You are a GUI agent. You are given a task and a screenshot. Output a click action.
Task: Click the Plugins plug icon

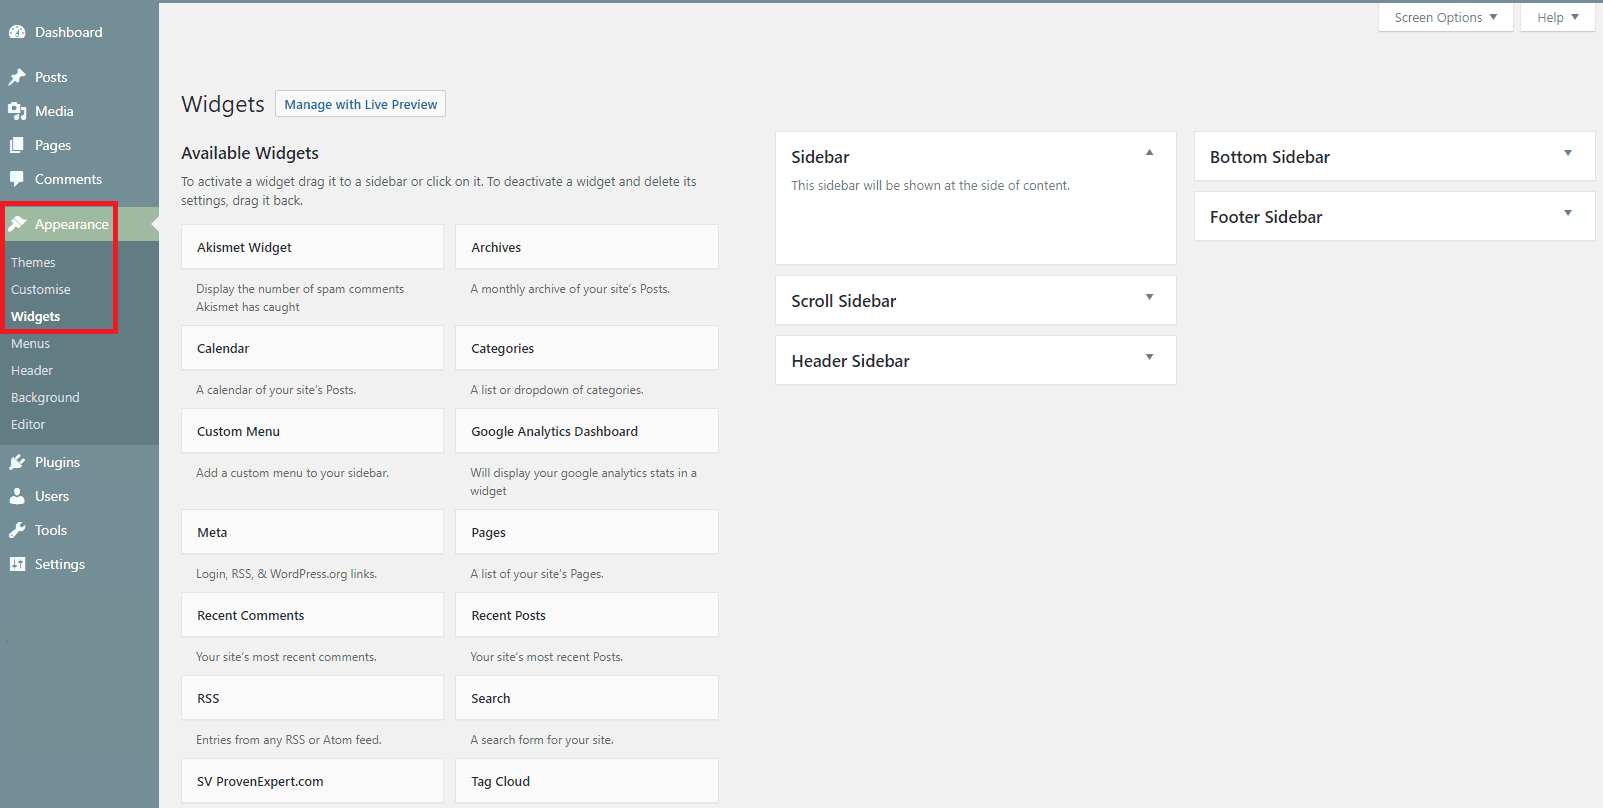[x=17, y=462]
